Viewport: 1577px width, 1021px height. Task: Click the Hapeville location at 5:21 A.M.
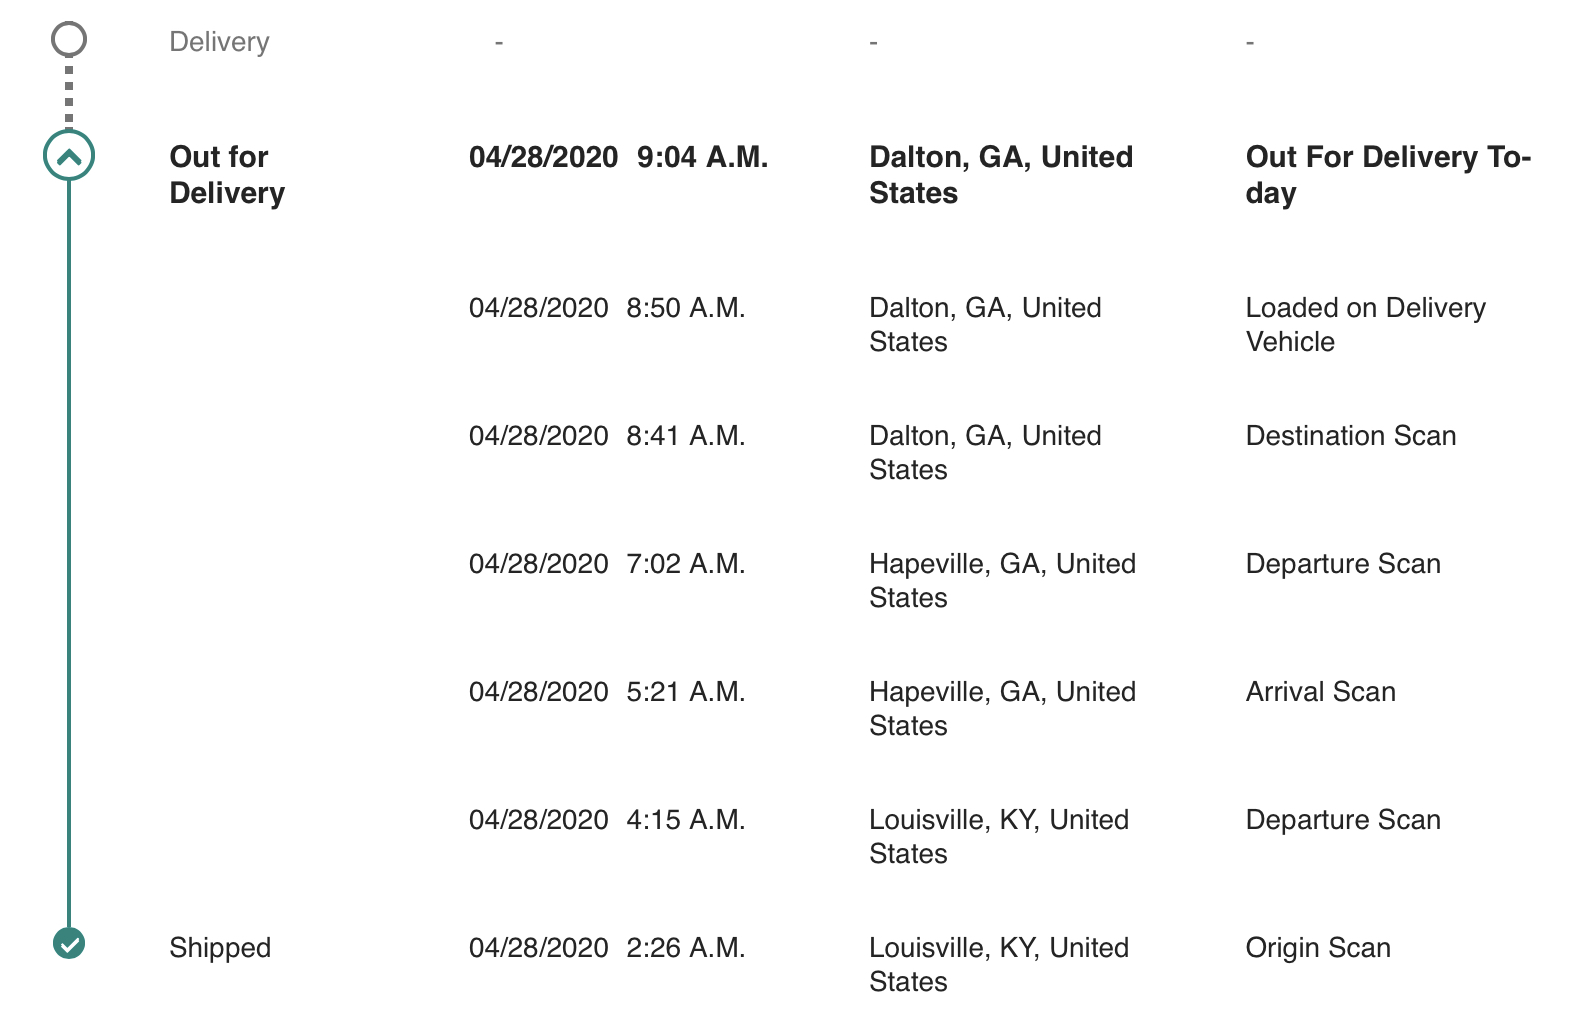coord(1002,709)
